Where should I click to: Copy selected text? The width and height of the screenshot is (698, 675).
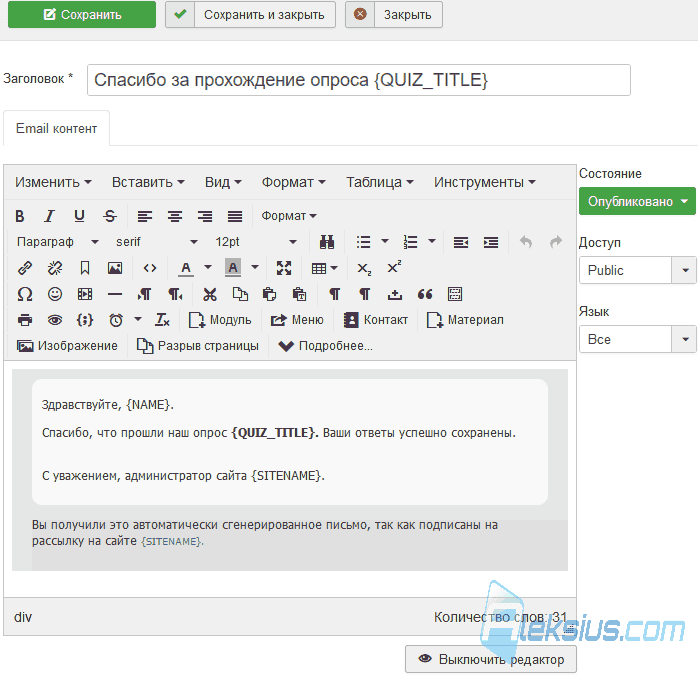tap(240, 294)
